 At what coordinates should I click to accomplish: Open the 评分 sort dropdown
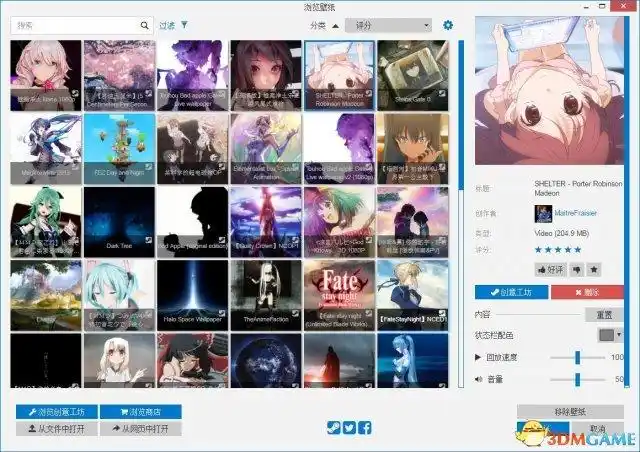(x=388, y=25)
